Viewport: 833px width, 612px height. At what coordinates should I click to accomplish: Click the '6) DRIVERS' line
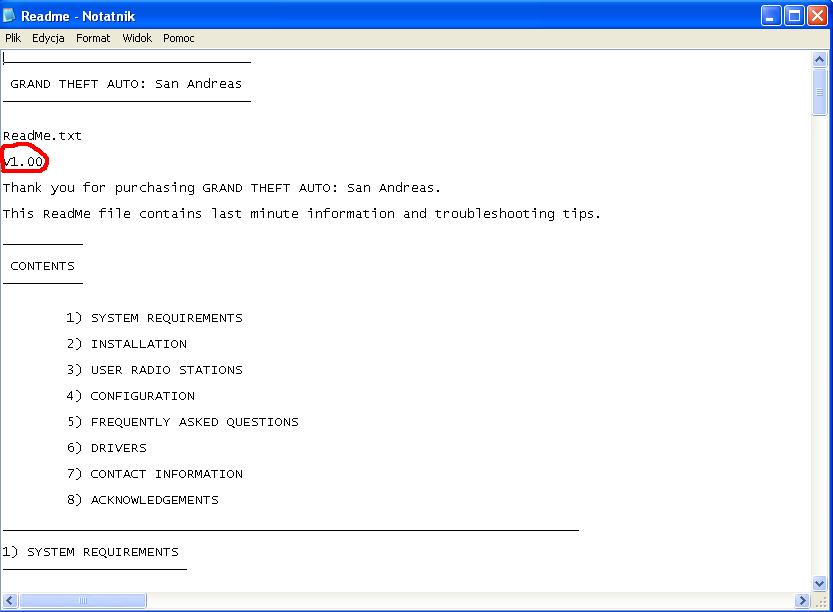pyautogui.click(x=107, y=448)
